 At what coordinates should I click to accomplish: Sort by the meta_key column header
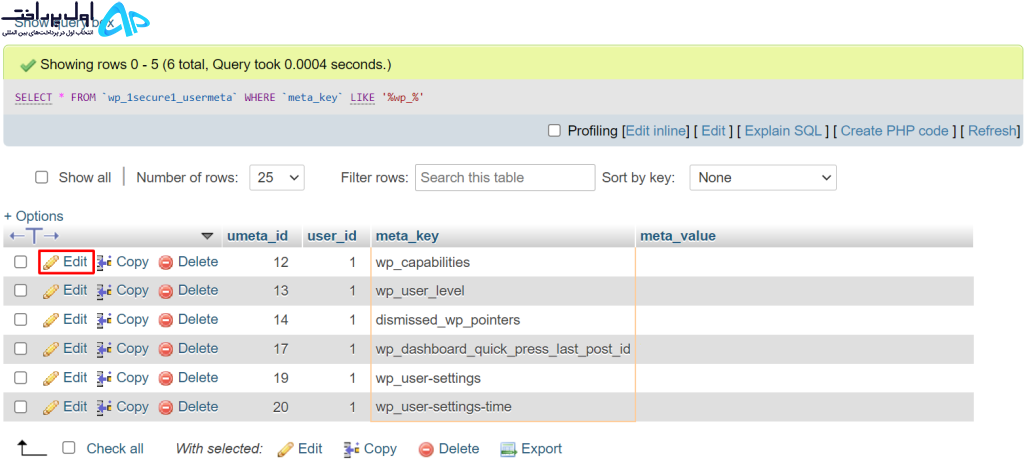pyautogui.click(x=407, y=236)
